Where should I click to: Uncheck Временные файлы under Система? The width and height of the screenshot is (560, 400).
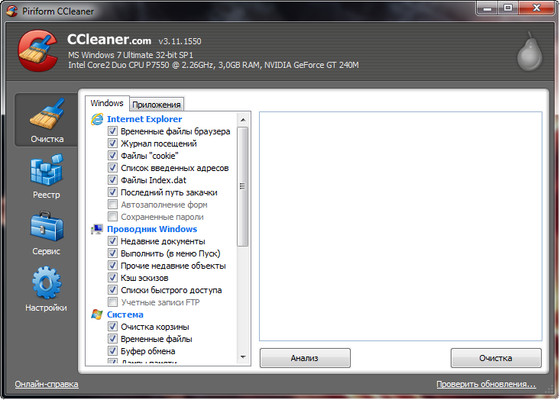point(112,339)
